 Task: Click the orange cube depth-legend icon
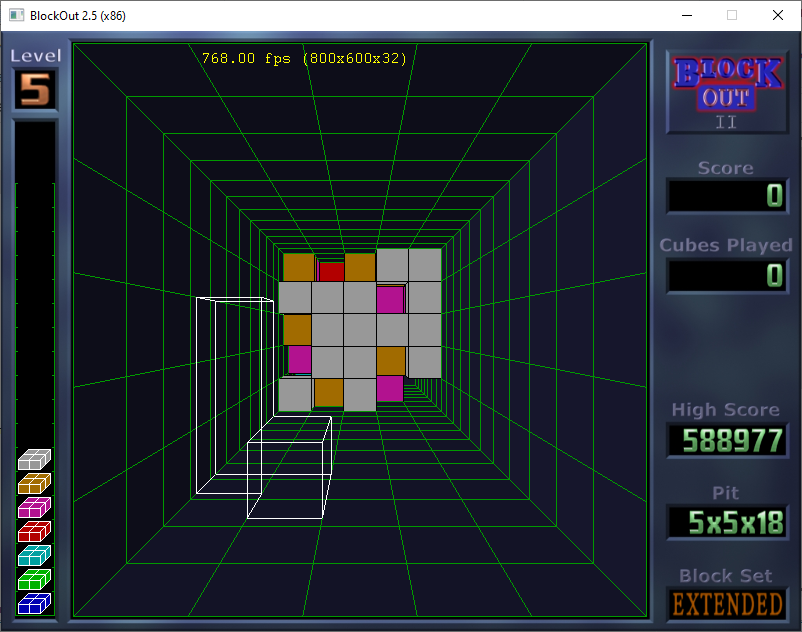(34, 483)
